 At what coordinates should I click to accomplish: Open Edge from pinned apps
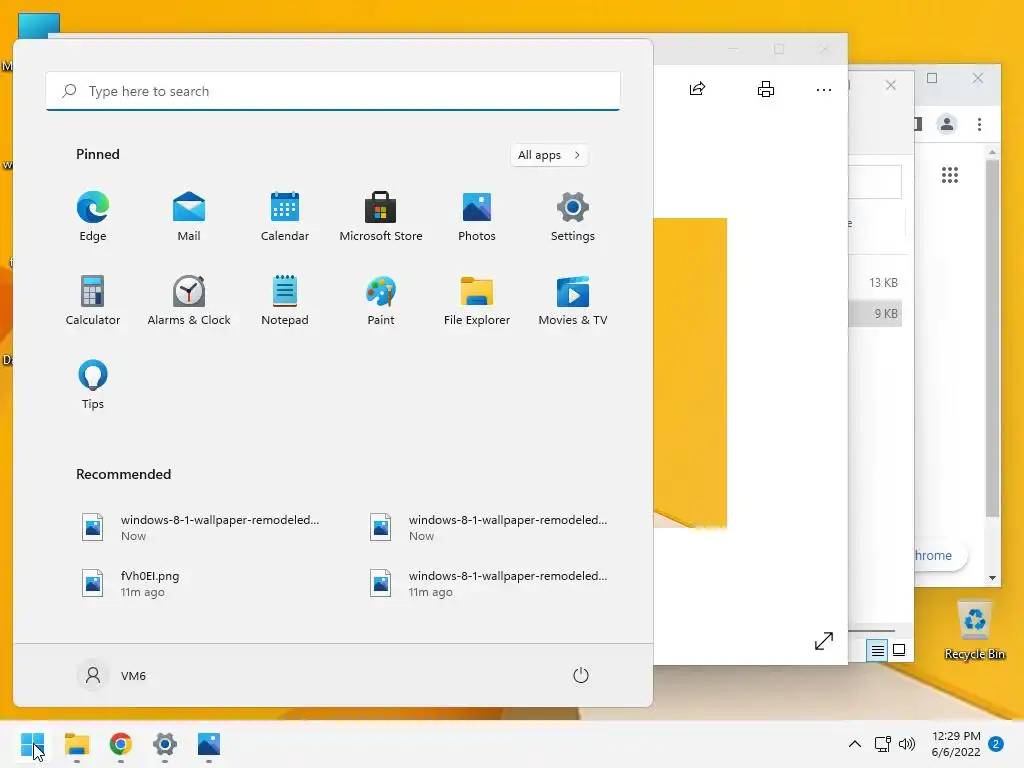pos(93,217)
